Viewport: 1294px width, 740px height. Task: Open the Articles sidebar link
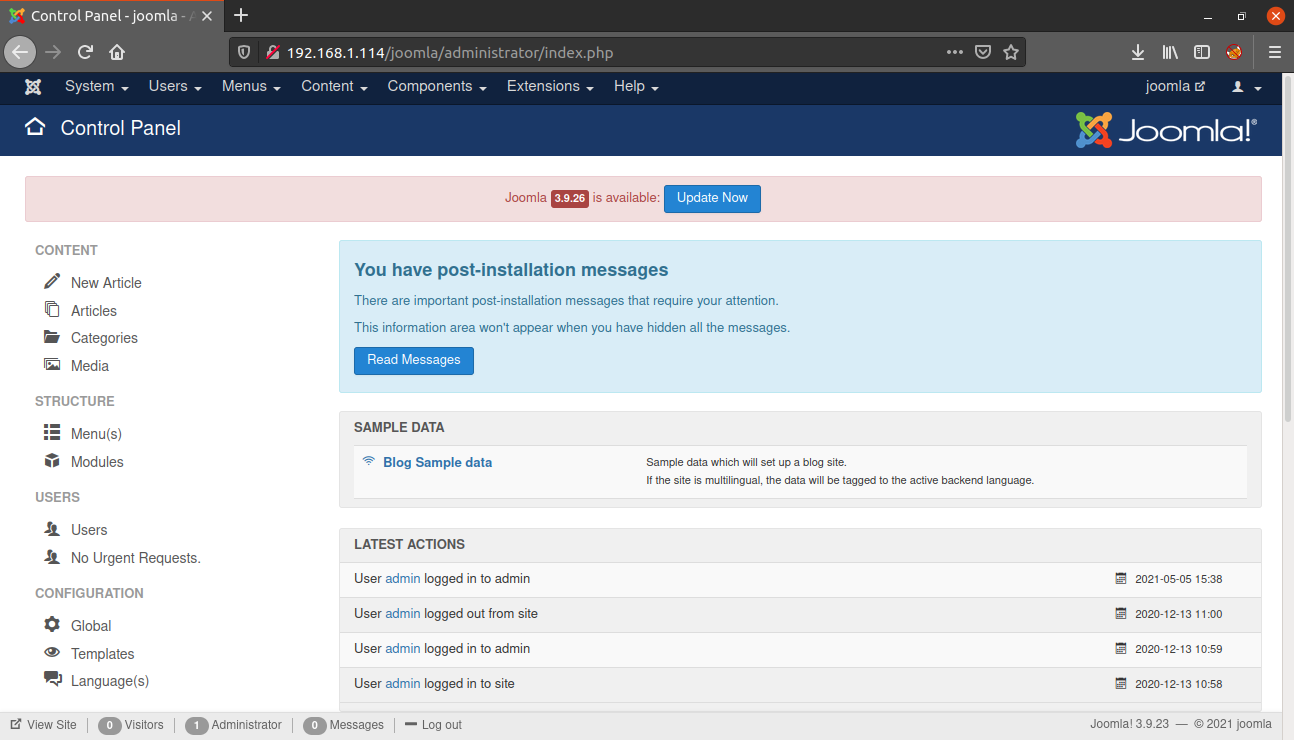pyautogui.click(x=94, y=311)
